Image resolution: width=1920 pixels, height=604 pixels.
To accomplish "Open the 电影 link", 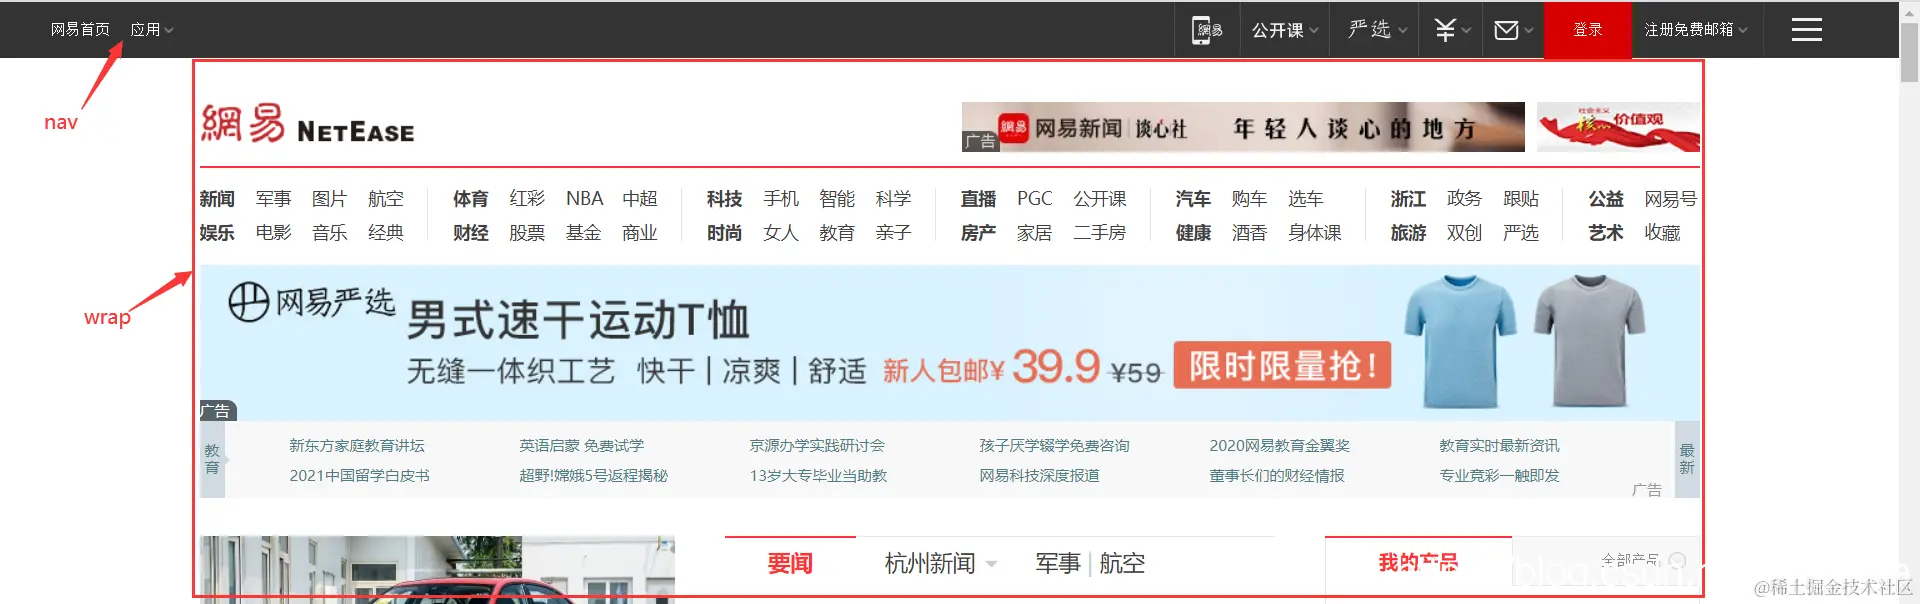I will click(273, 233).
